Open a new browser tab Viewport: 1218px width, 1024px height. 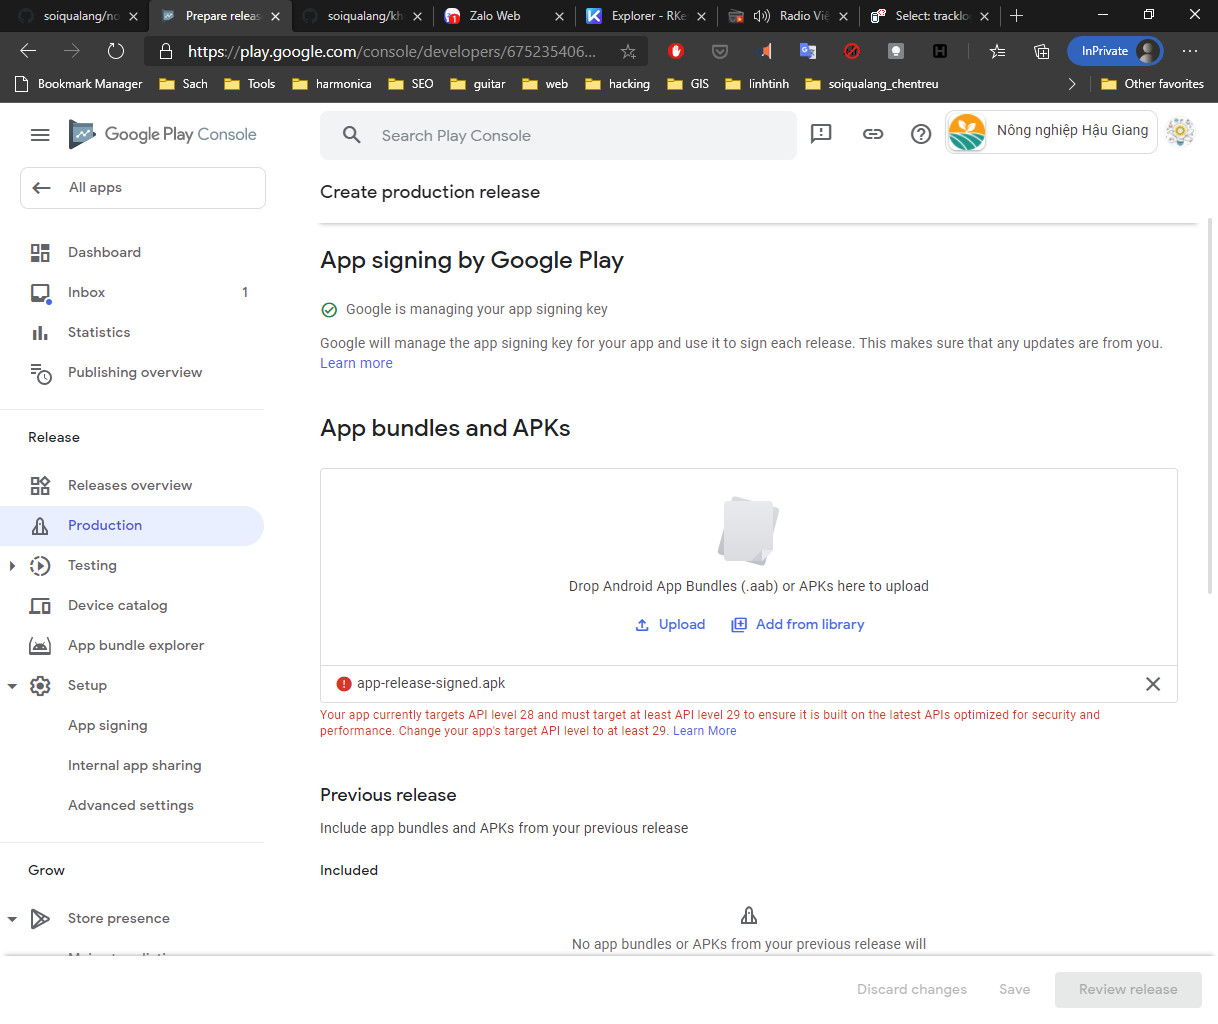click(x=1016, y=16)
